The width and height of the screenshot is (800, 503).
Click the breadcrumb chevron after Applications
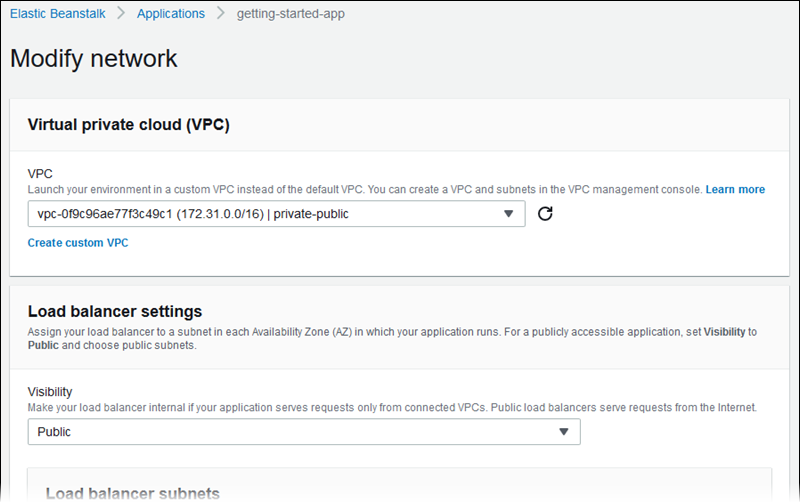[x=220, y=14]
